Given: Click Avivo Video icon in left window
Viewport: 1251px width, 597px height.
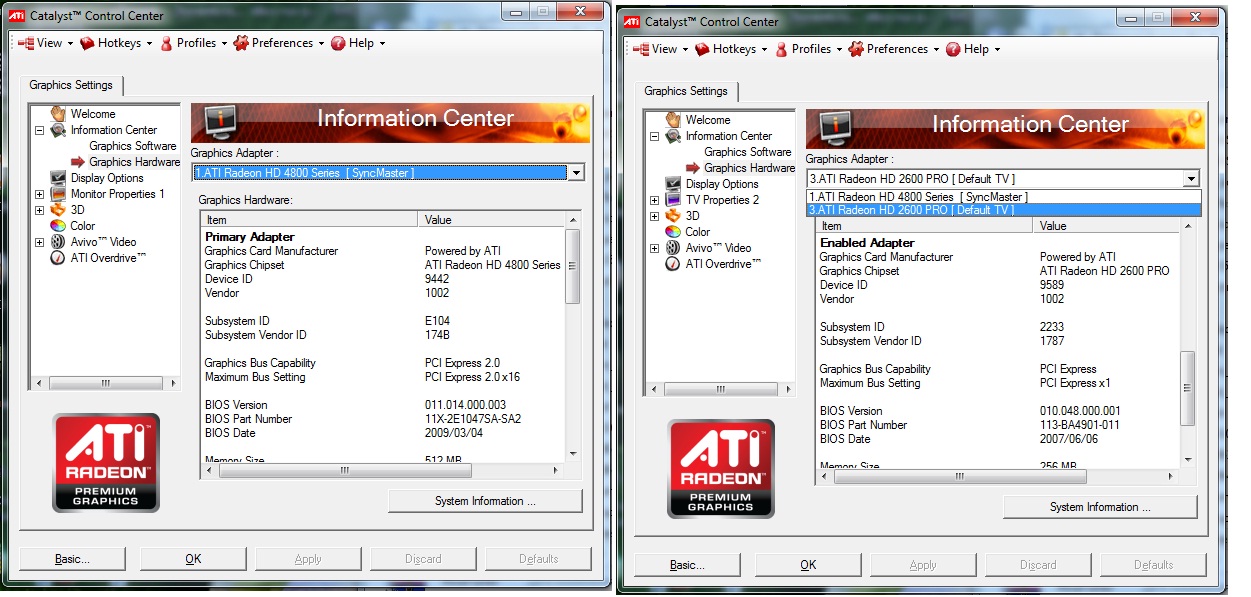Looking at the screenshot, I should point(58,242).
